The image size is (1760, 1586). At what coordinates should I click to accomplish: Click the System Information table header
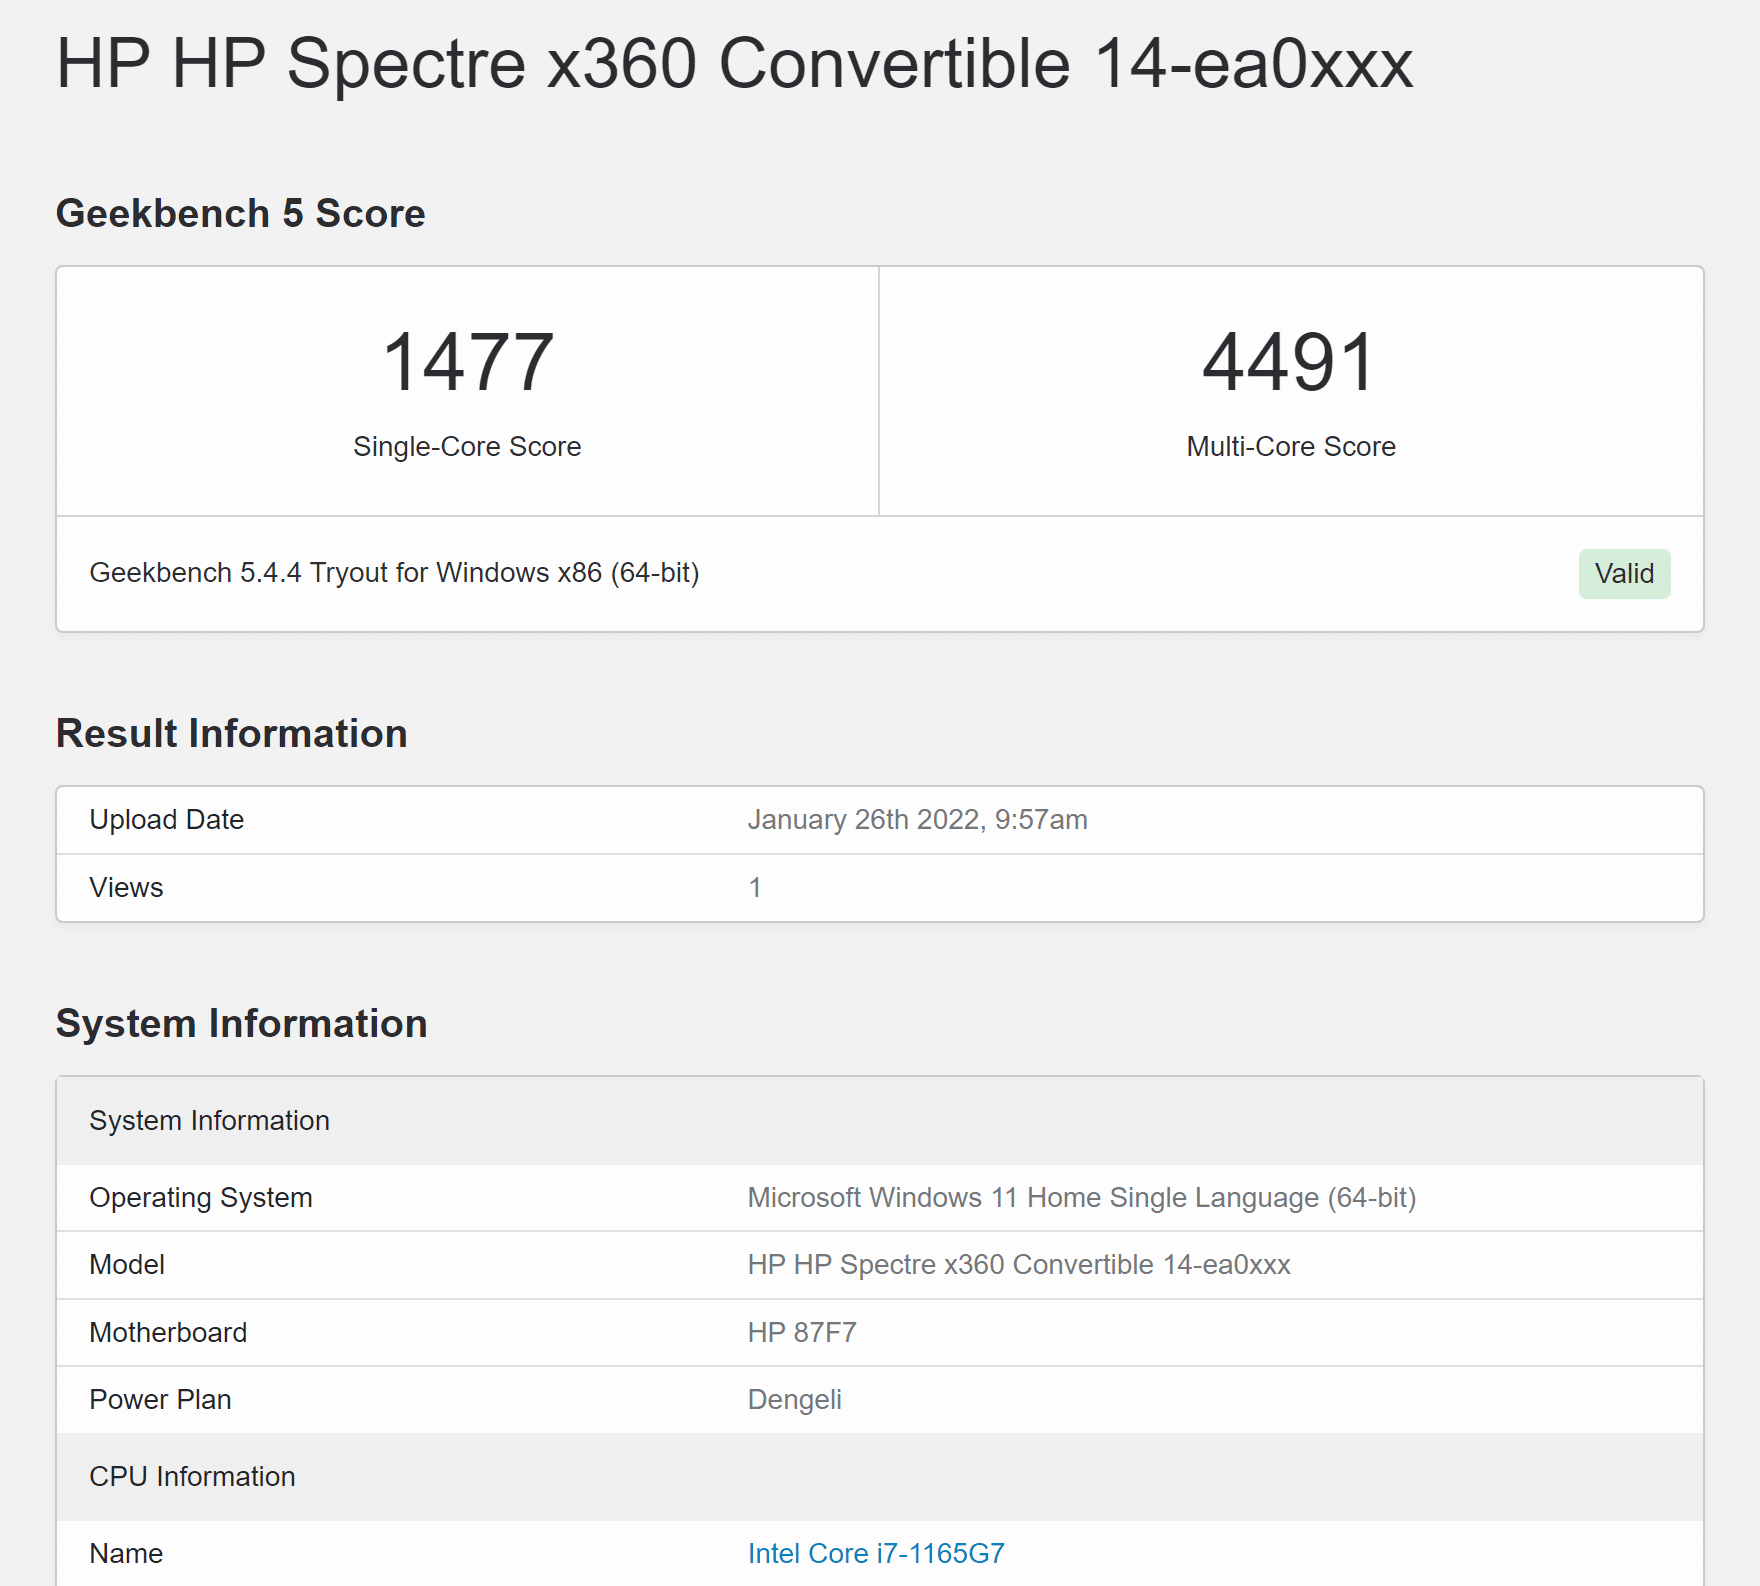[x=209, y=1121]
